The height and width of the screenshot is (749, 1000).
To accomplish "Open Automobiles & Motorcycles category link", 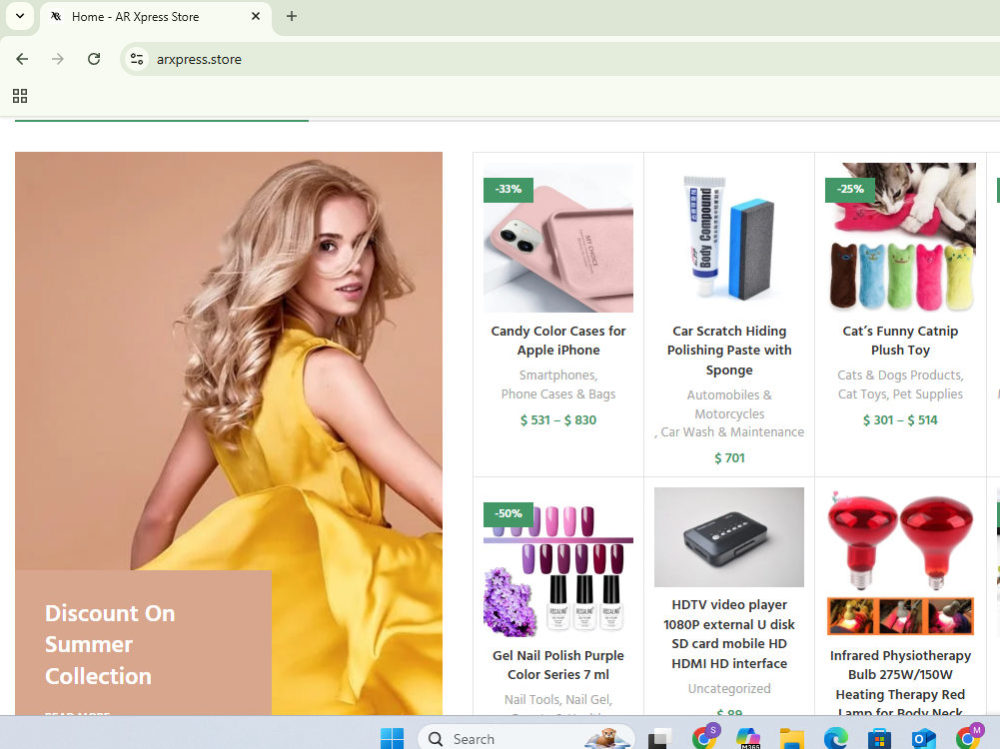I will tap(729, 404).
